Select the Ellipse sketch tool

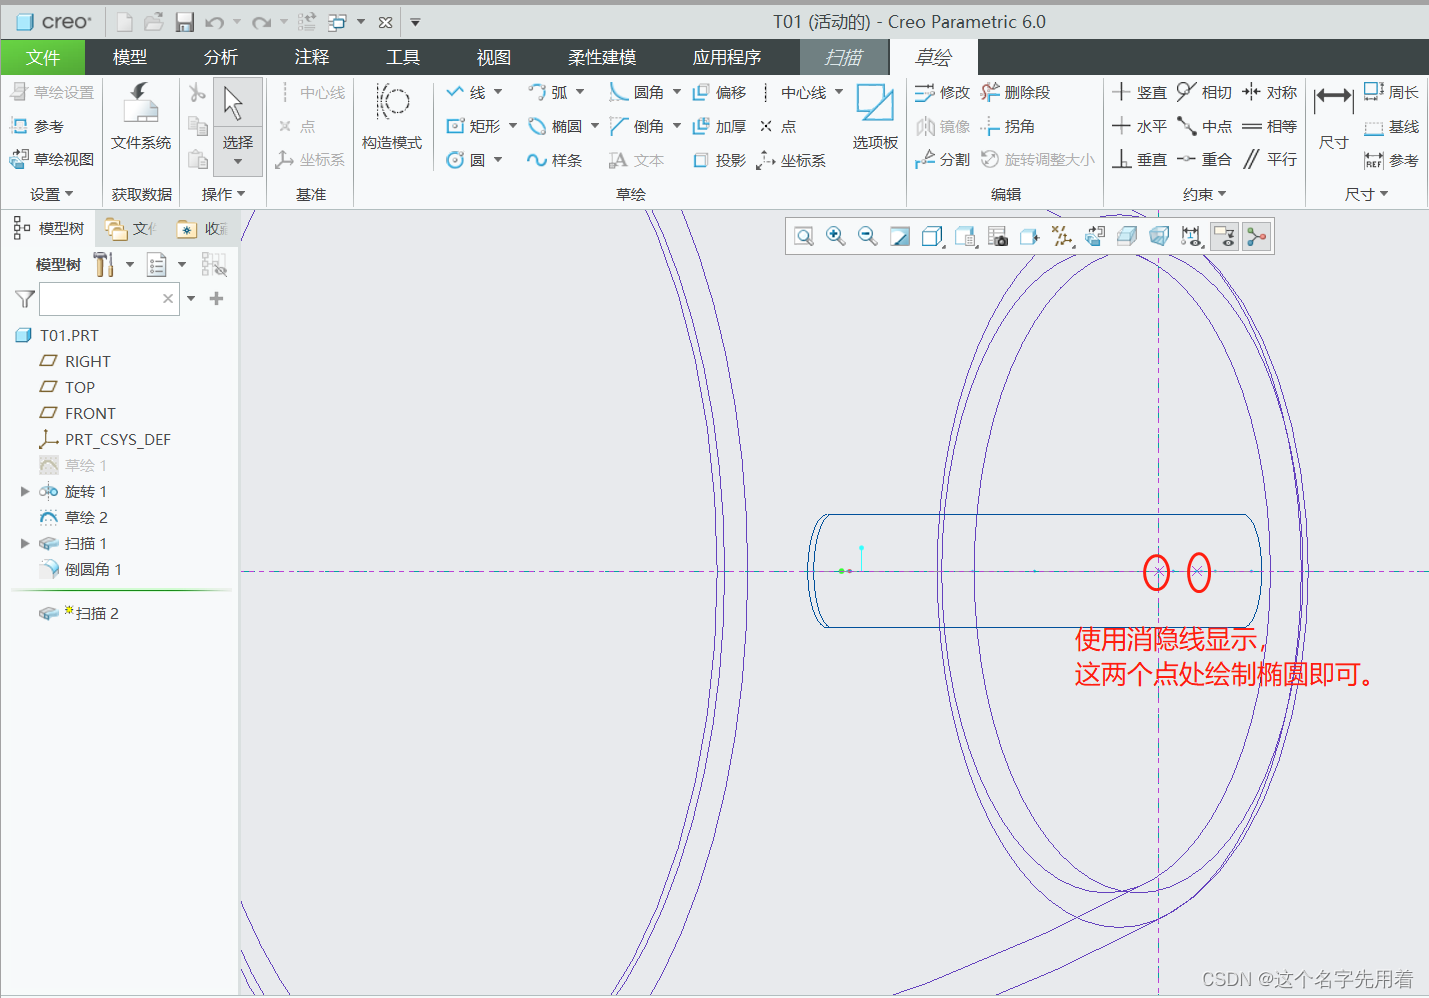(x=555, y=126)
